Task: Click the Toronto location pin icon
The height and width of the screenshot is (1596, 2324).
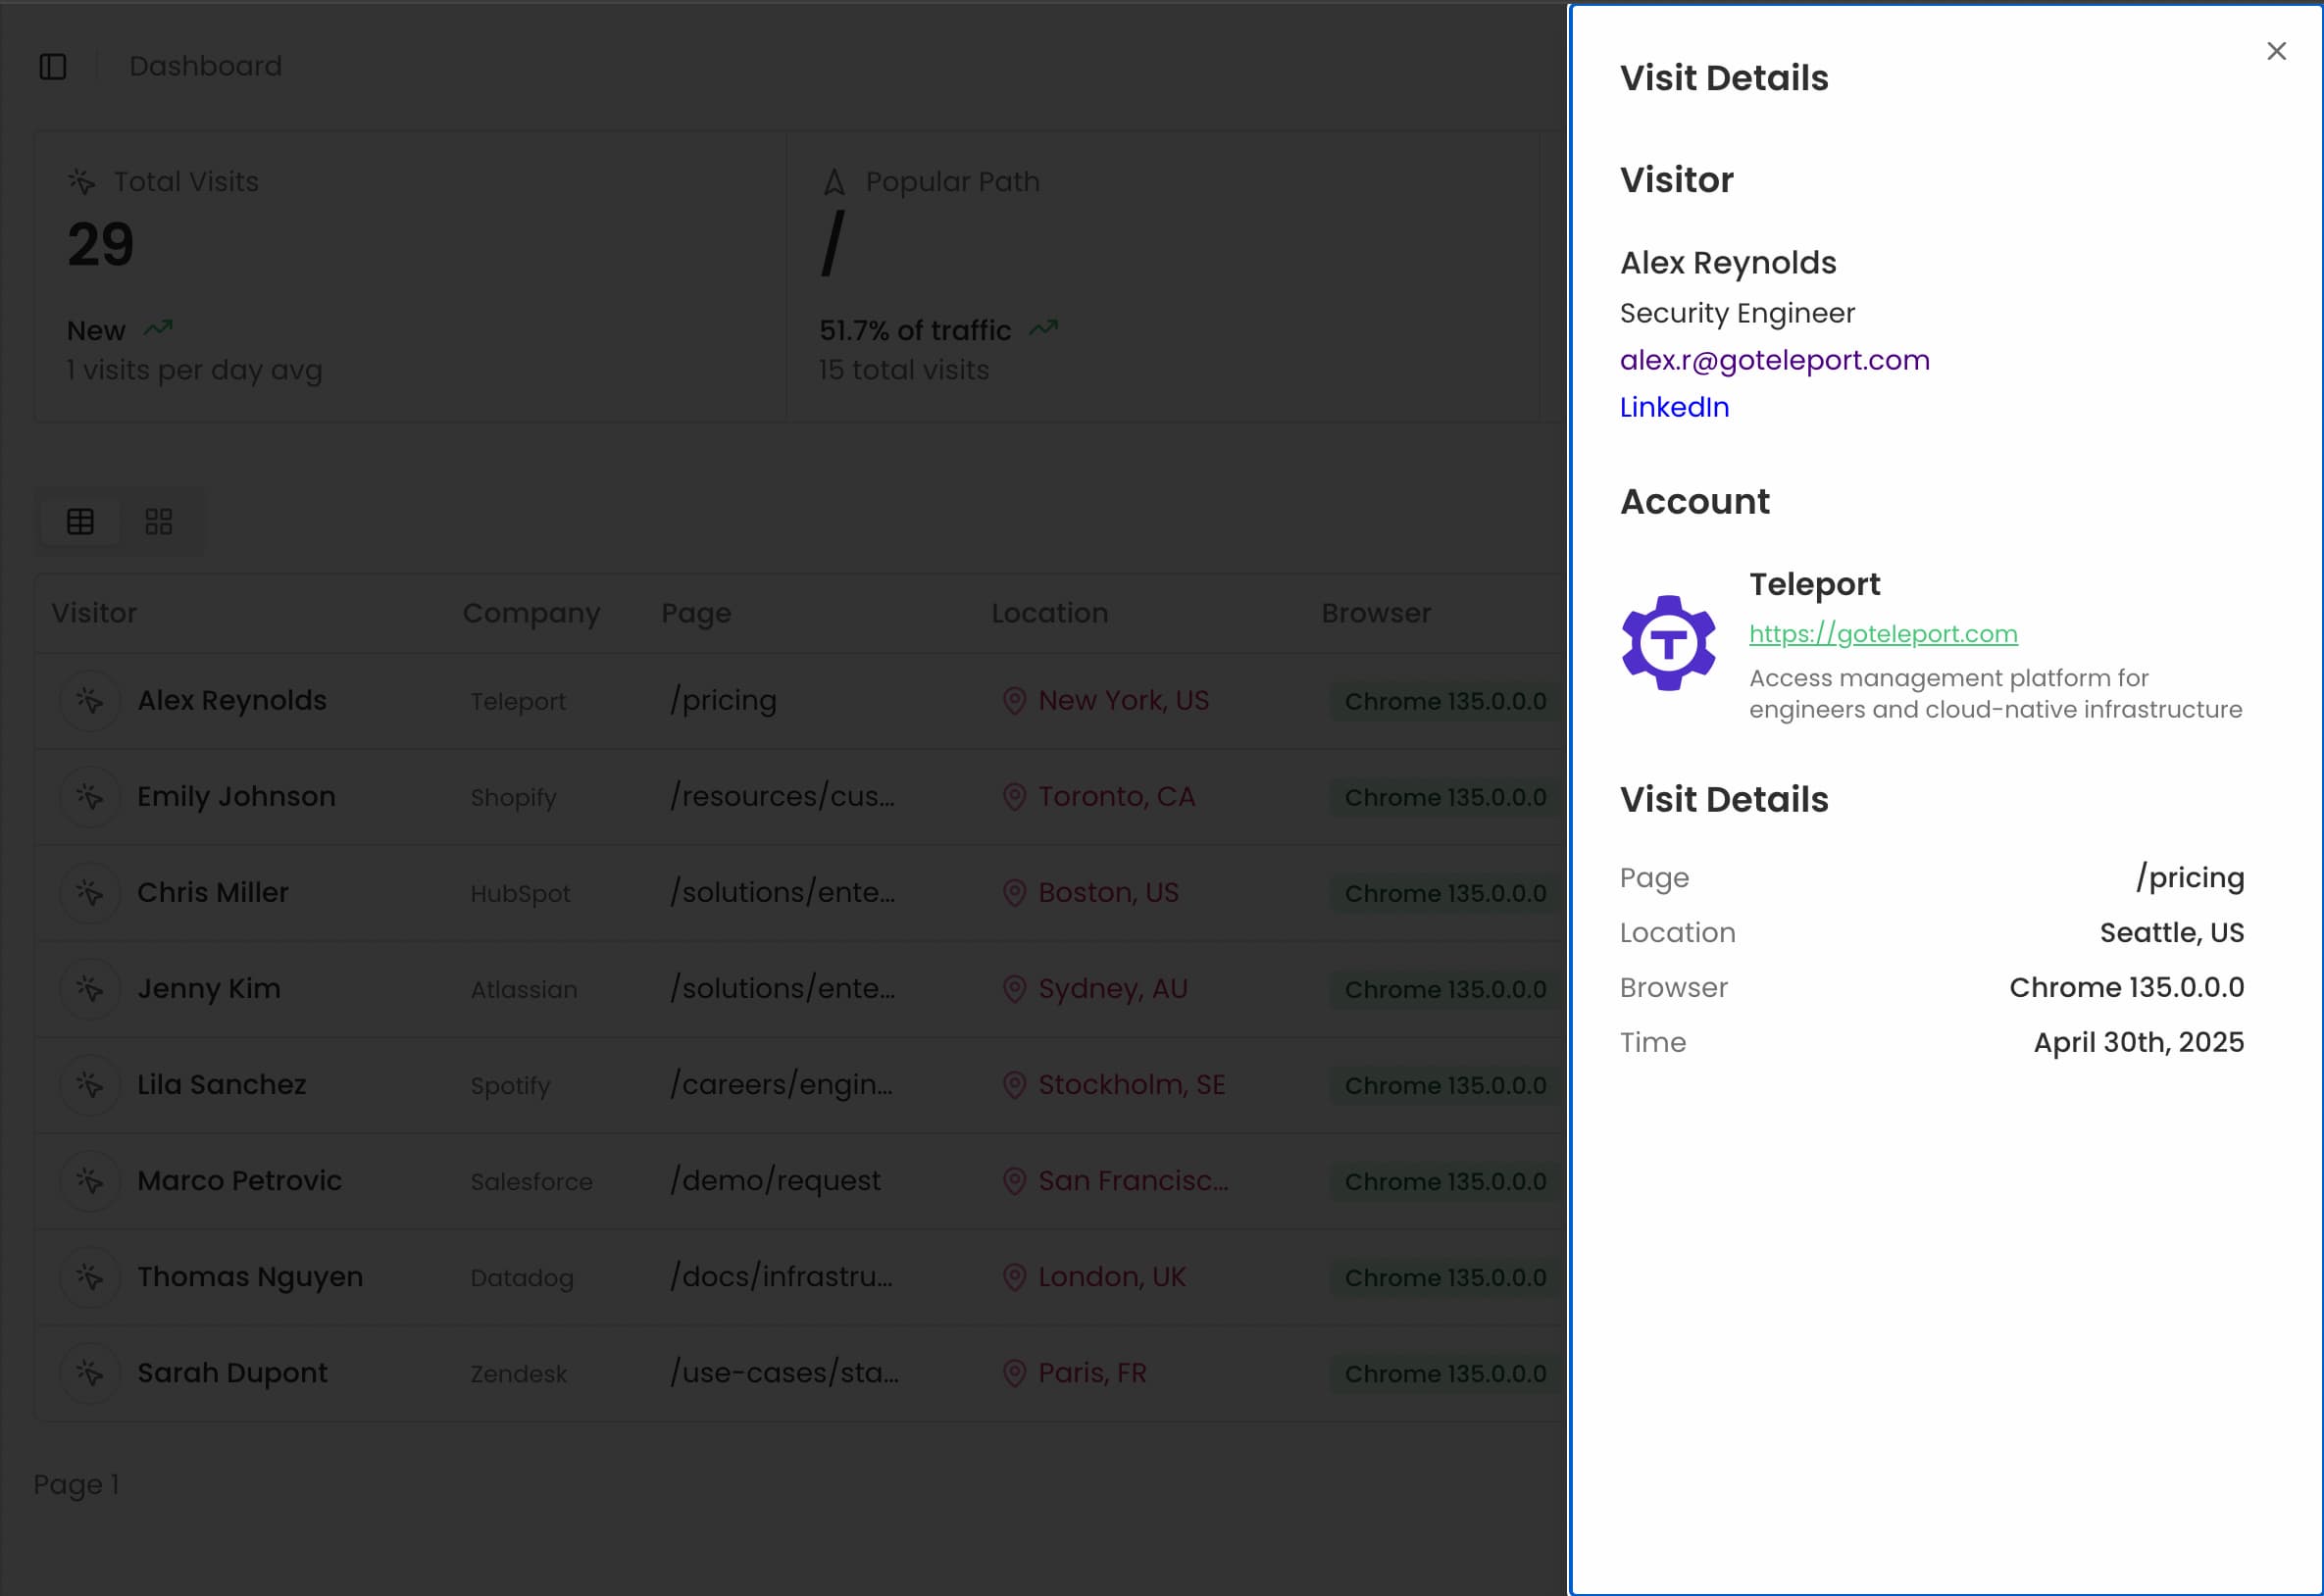Action: pos(1014,797)
